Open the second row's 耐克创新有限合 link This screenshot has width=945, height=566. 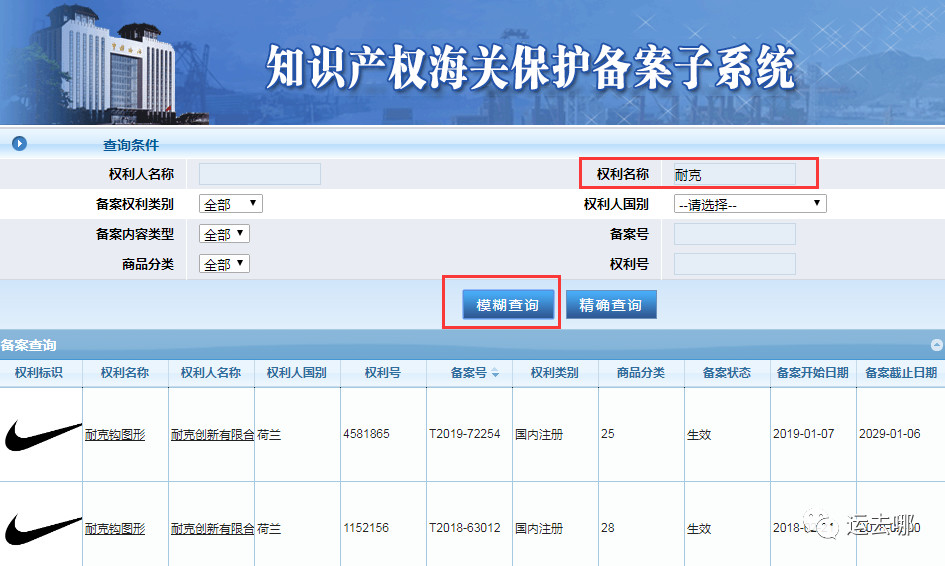point(213,529)
